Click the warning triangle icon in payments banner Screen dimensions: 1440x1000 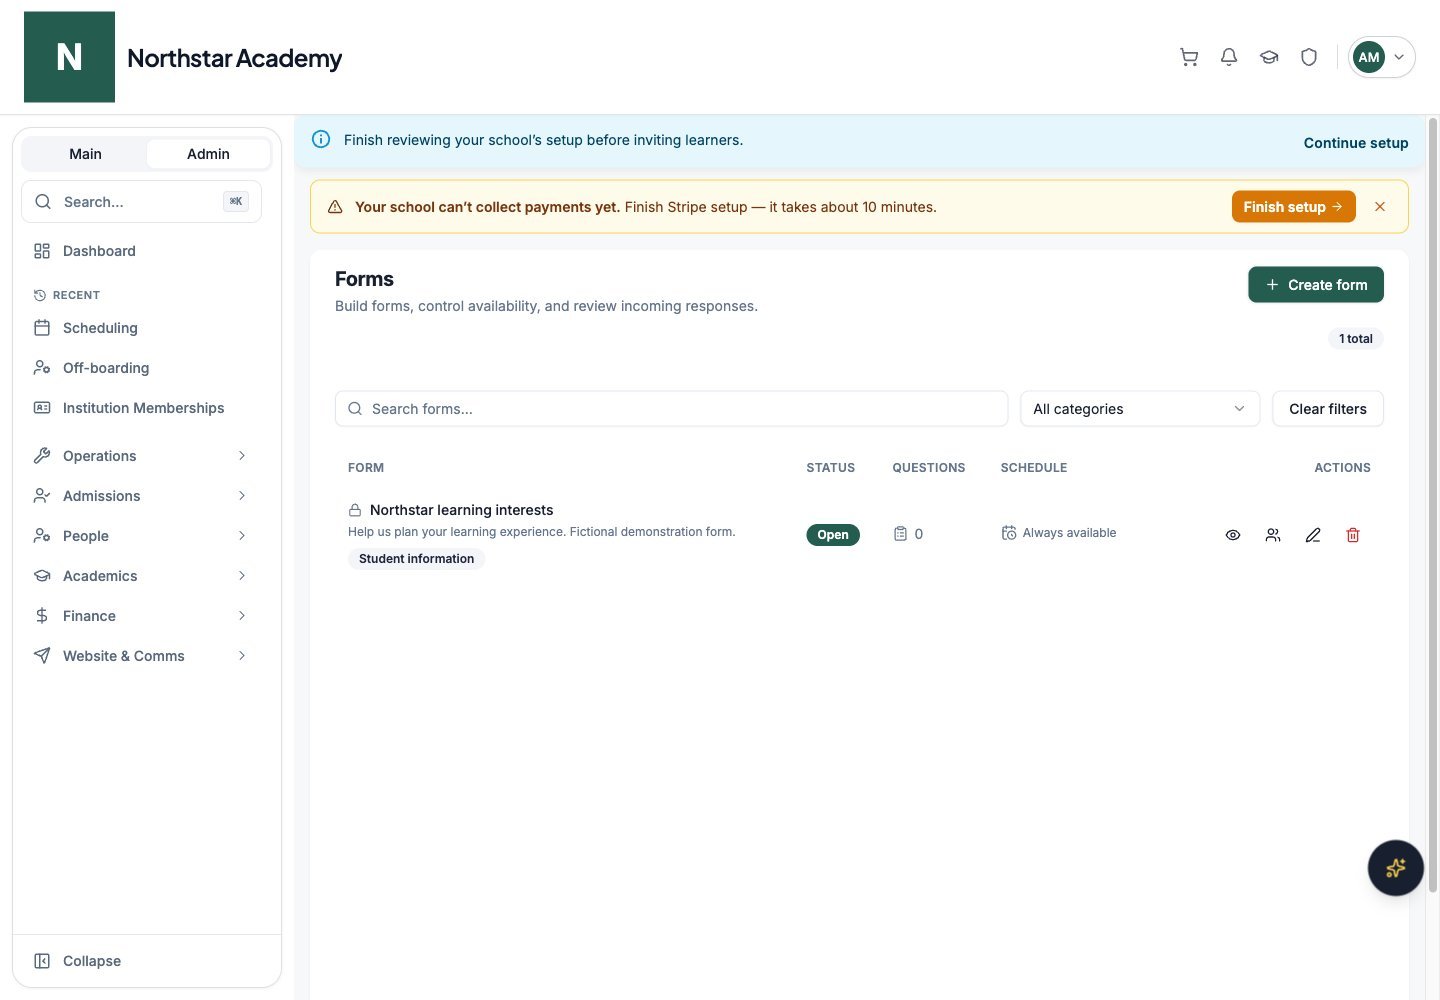pos(335,207)
